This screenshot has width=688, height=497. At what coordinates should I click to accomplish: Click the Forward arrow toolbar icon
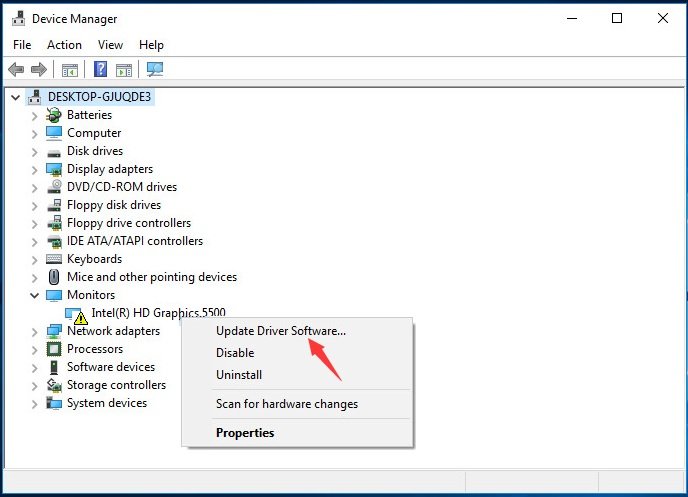pyautogui.click(x=39, y=69)
